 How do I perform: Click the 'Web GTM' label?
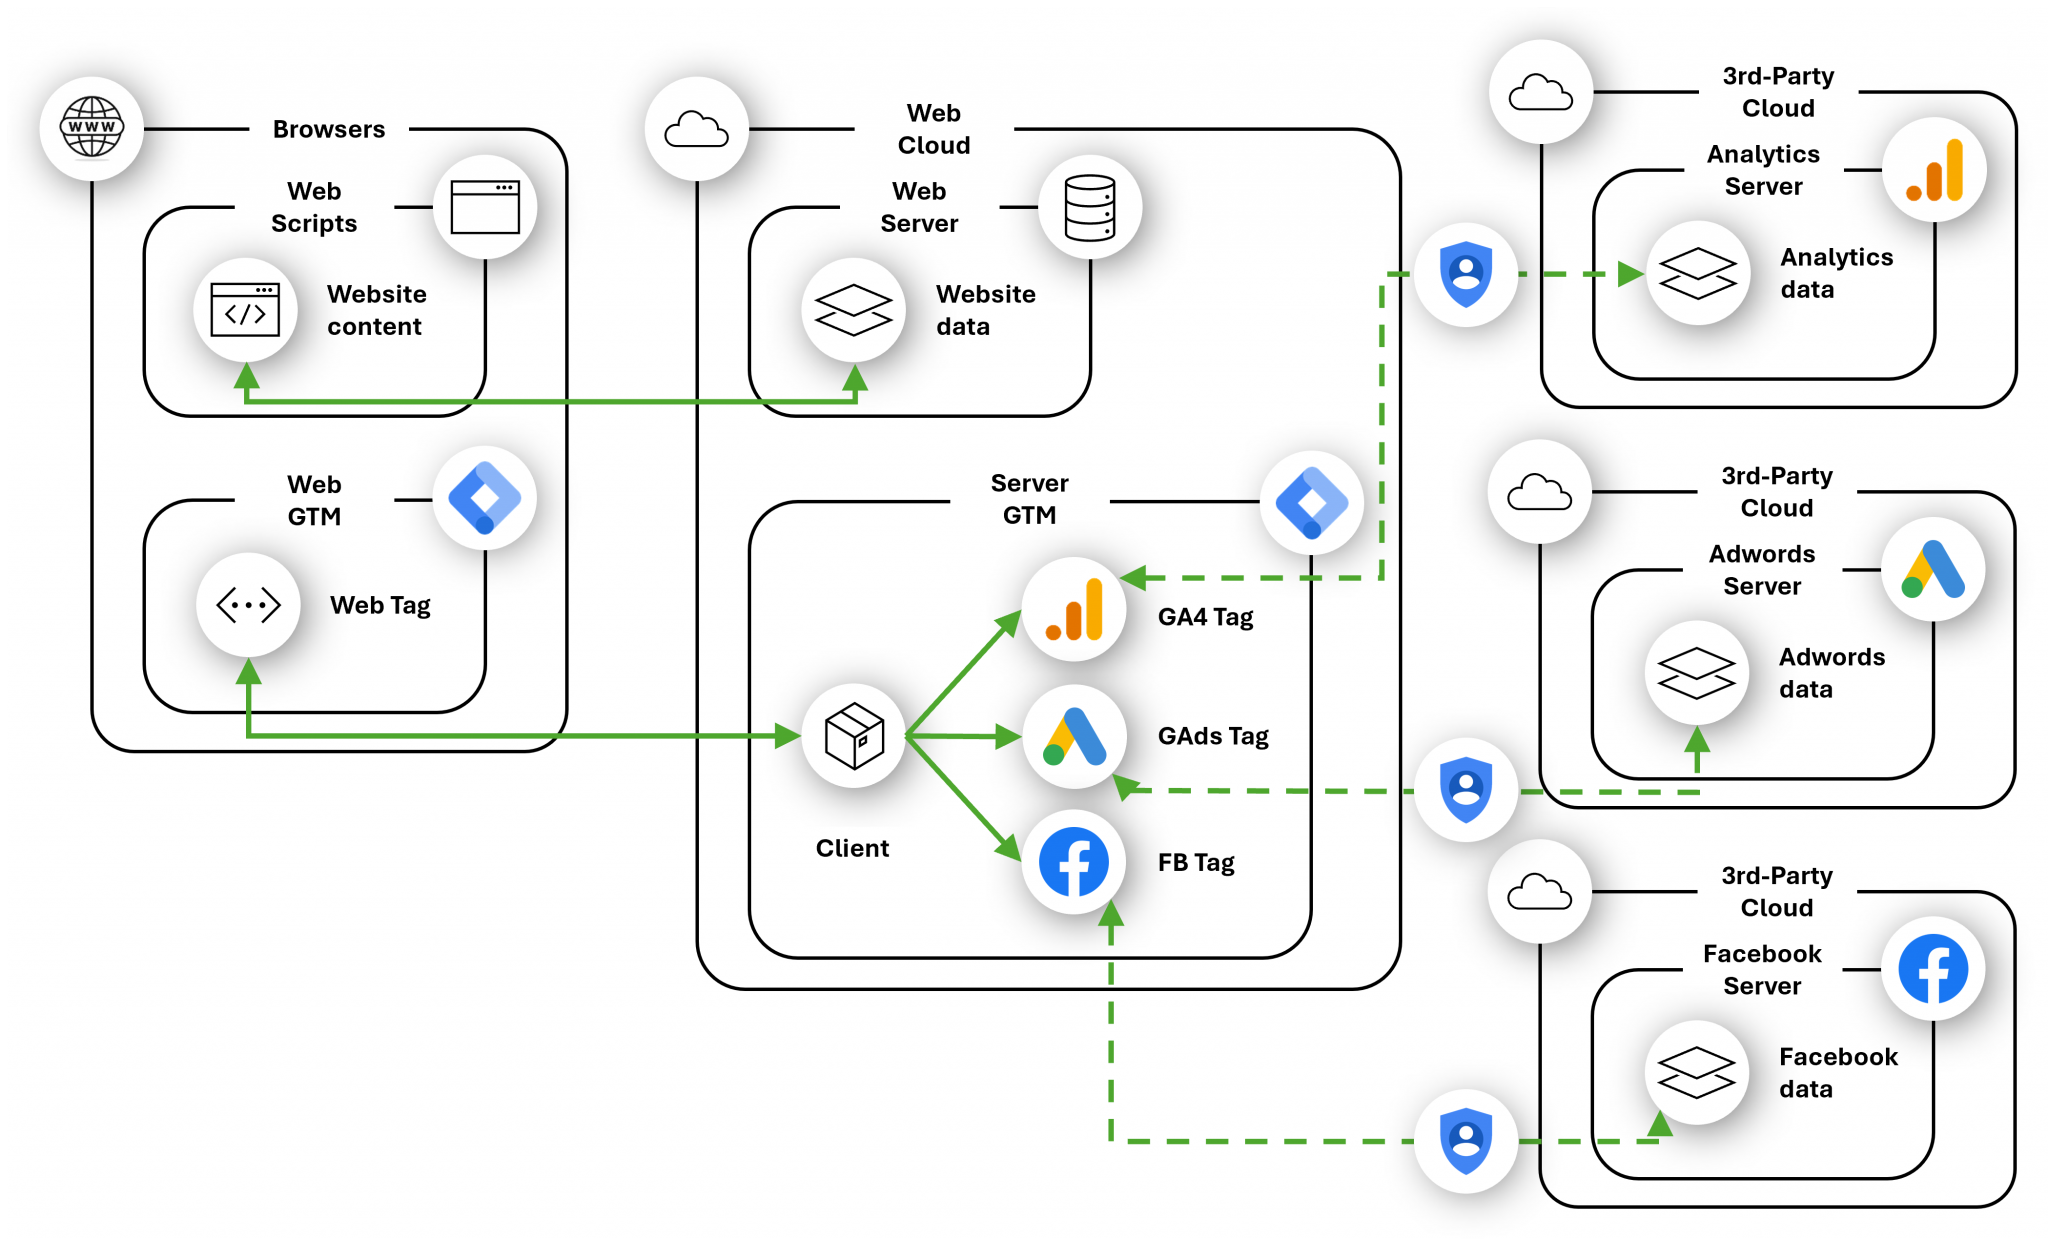pyautogui.click(x=314, y=500)
